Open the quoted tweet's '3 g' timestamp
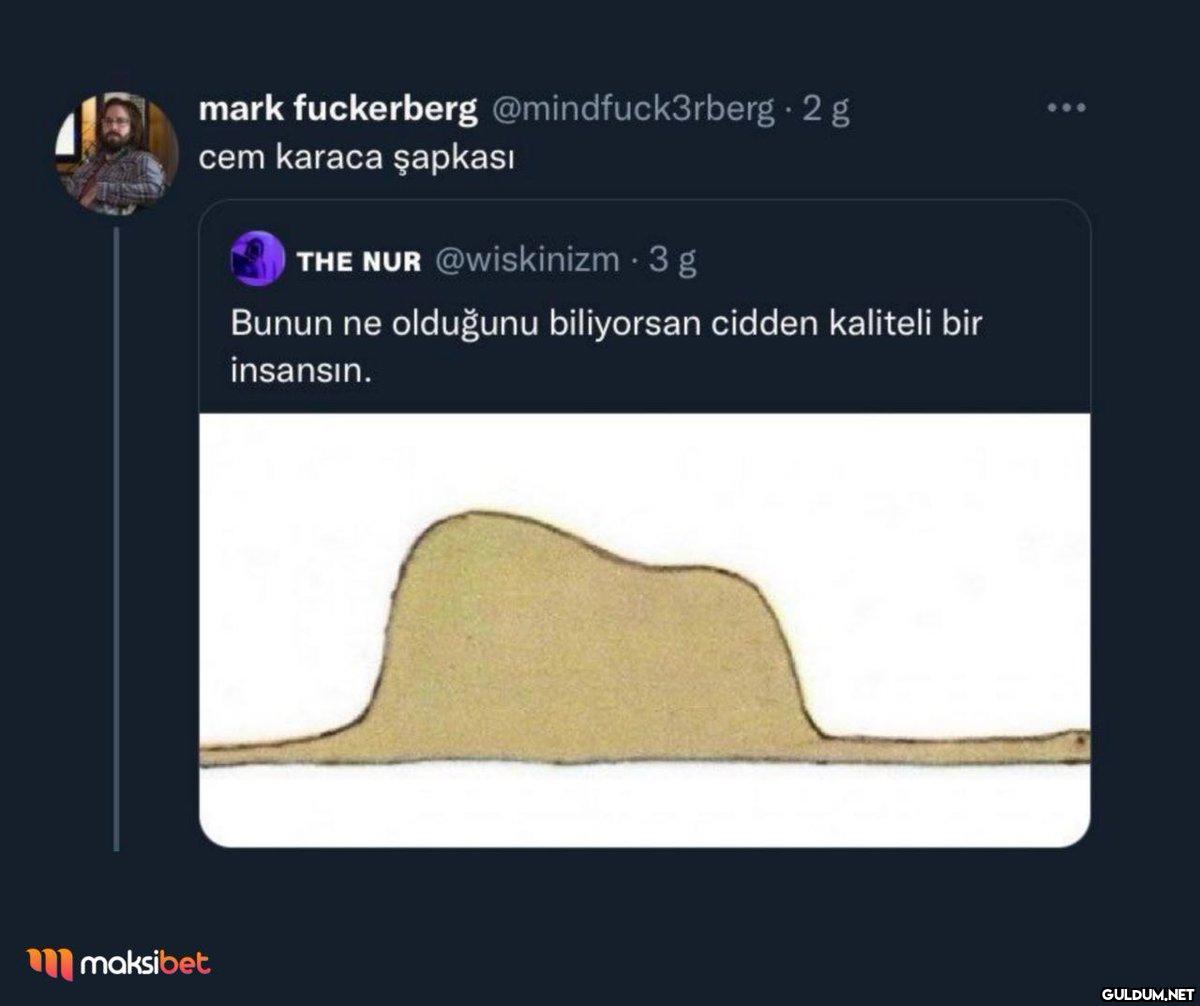The height and width of the screenshot is (1006, 1200). pyautogui.click(x=672, y=261)
